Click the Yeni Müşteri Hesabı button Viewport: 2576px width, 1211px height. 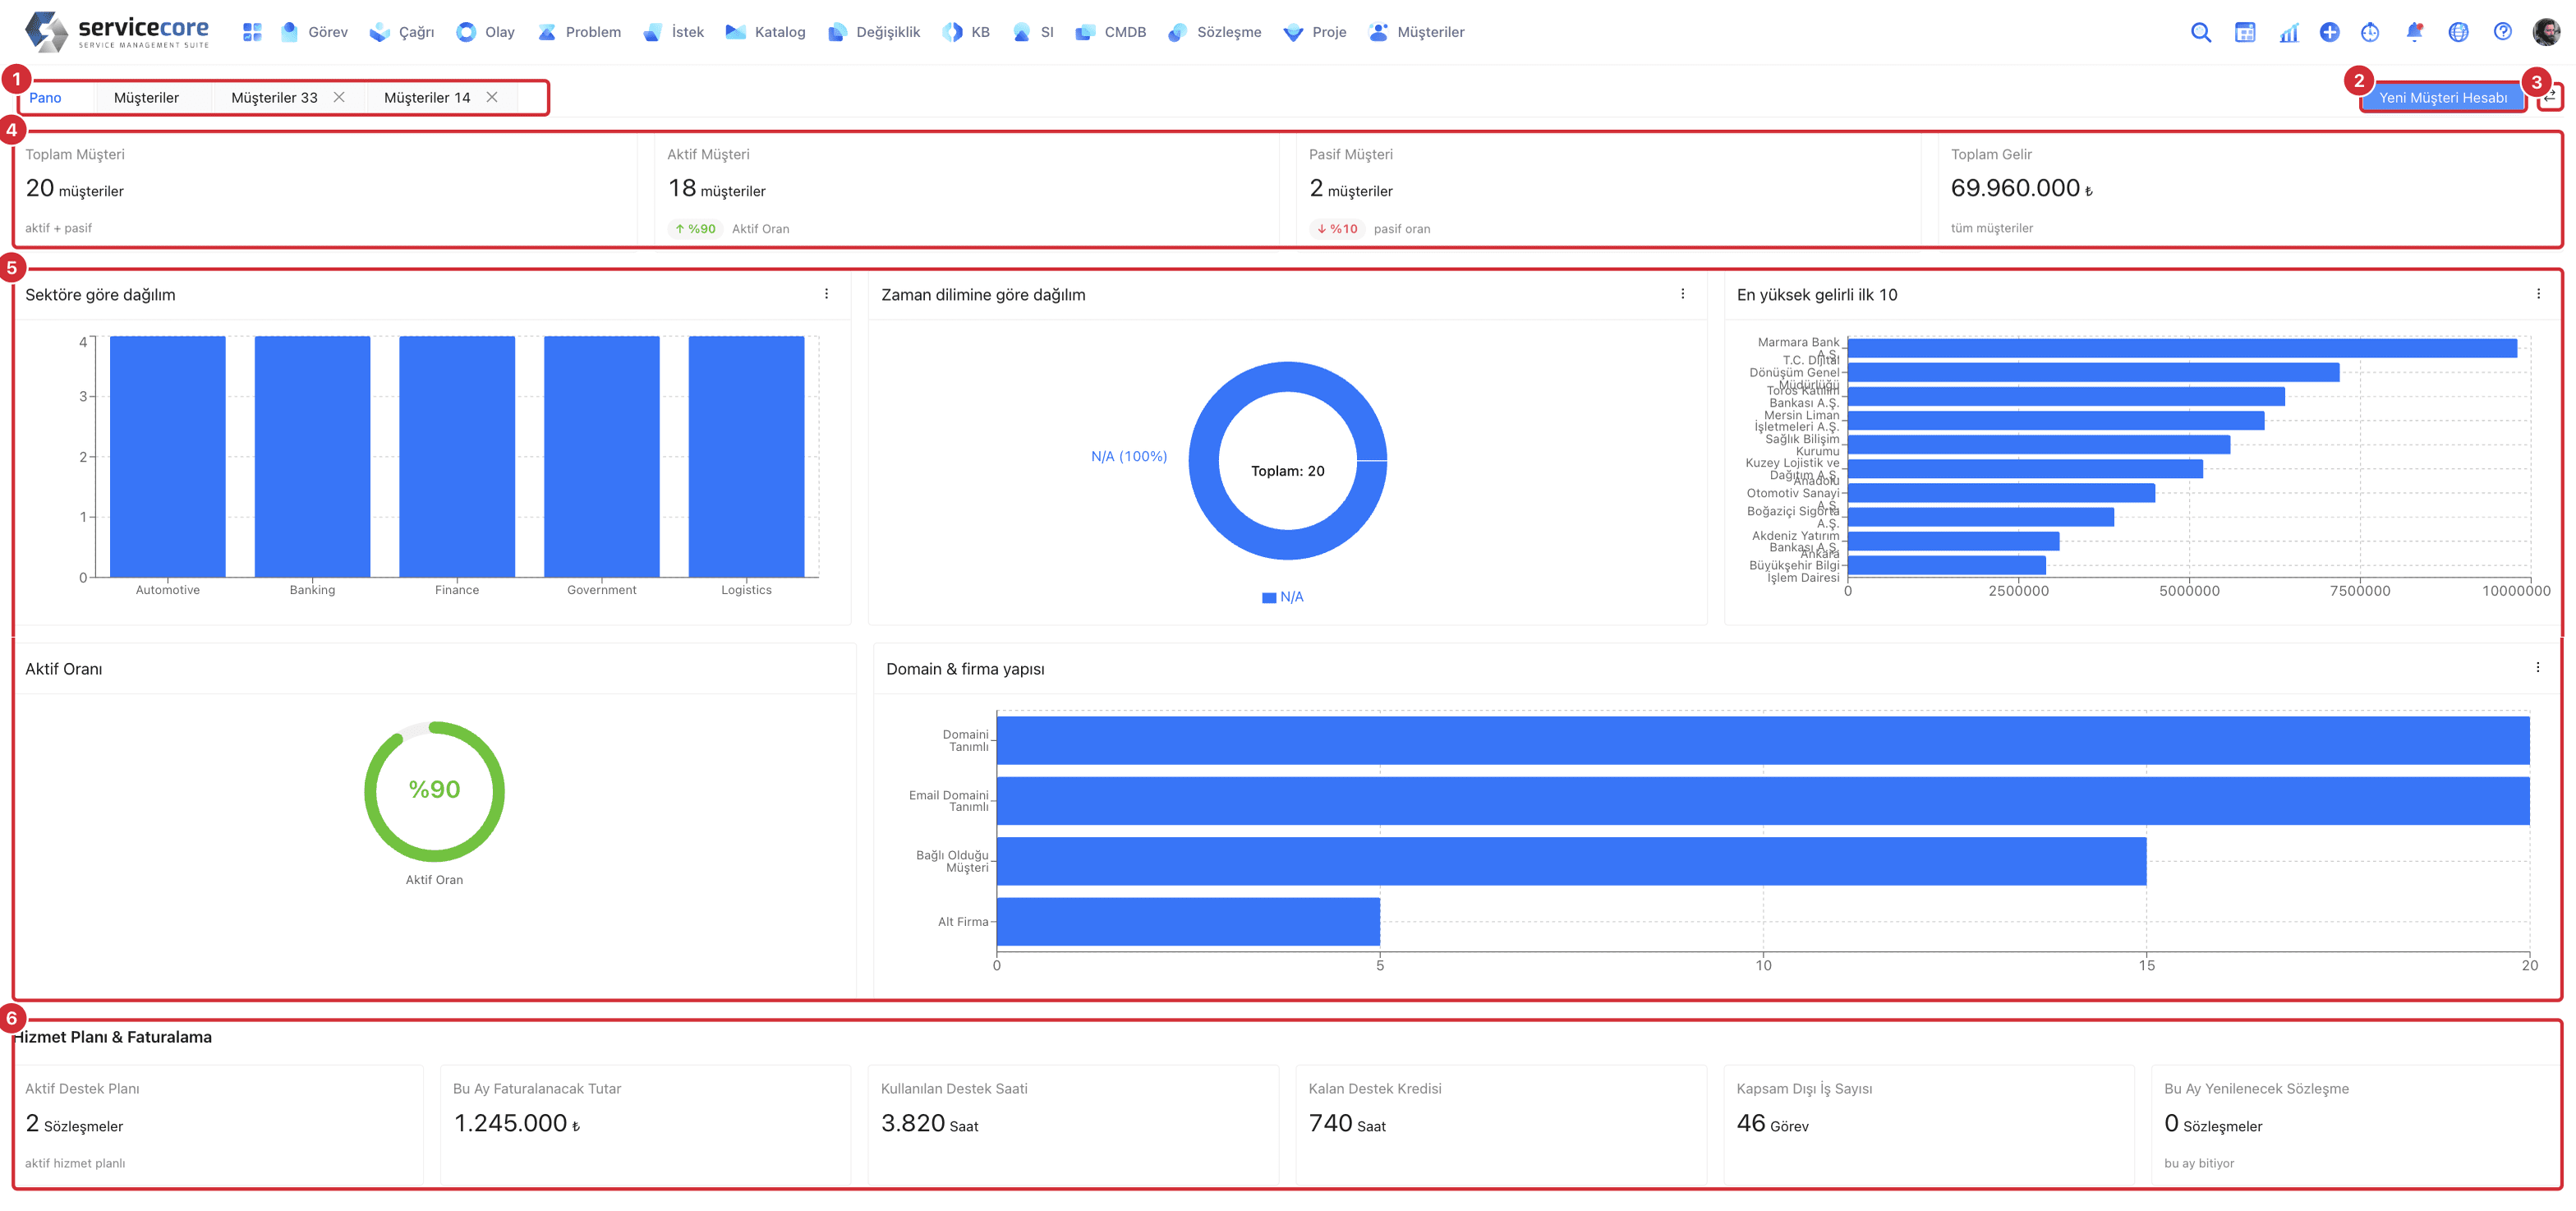coord(2442,97)
